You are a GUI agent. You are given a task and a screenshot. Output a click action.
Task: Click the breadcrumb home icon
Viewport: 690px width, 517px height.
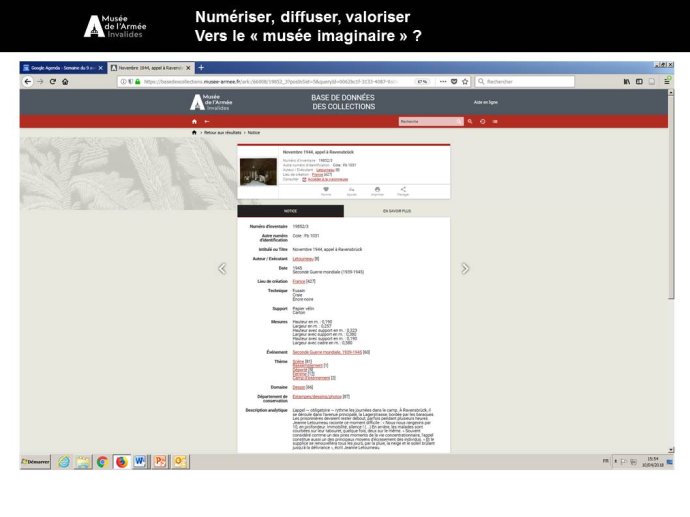194,132
